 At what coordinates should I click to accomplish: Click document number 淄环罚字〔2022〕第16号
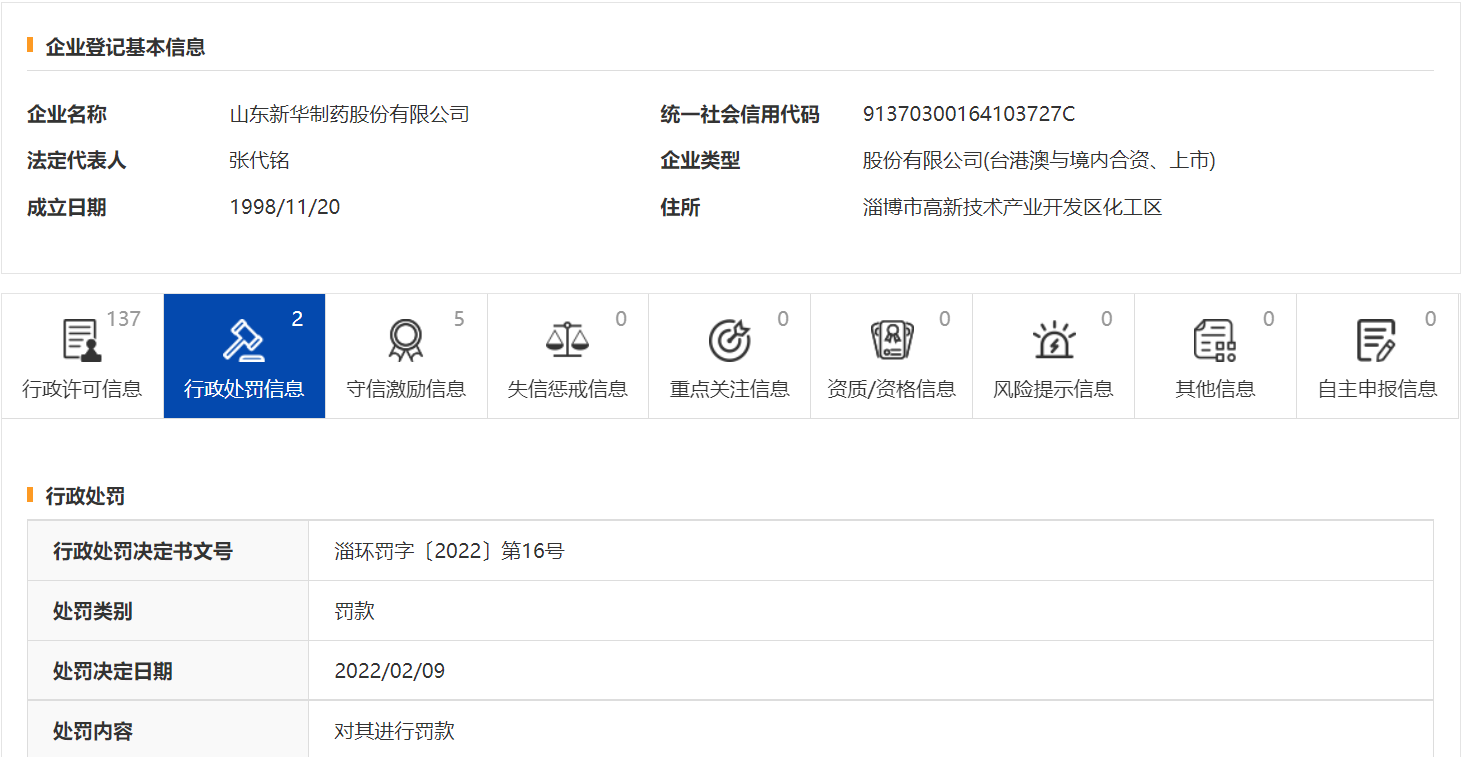click(449, 551)
